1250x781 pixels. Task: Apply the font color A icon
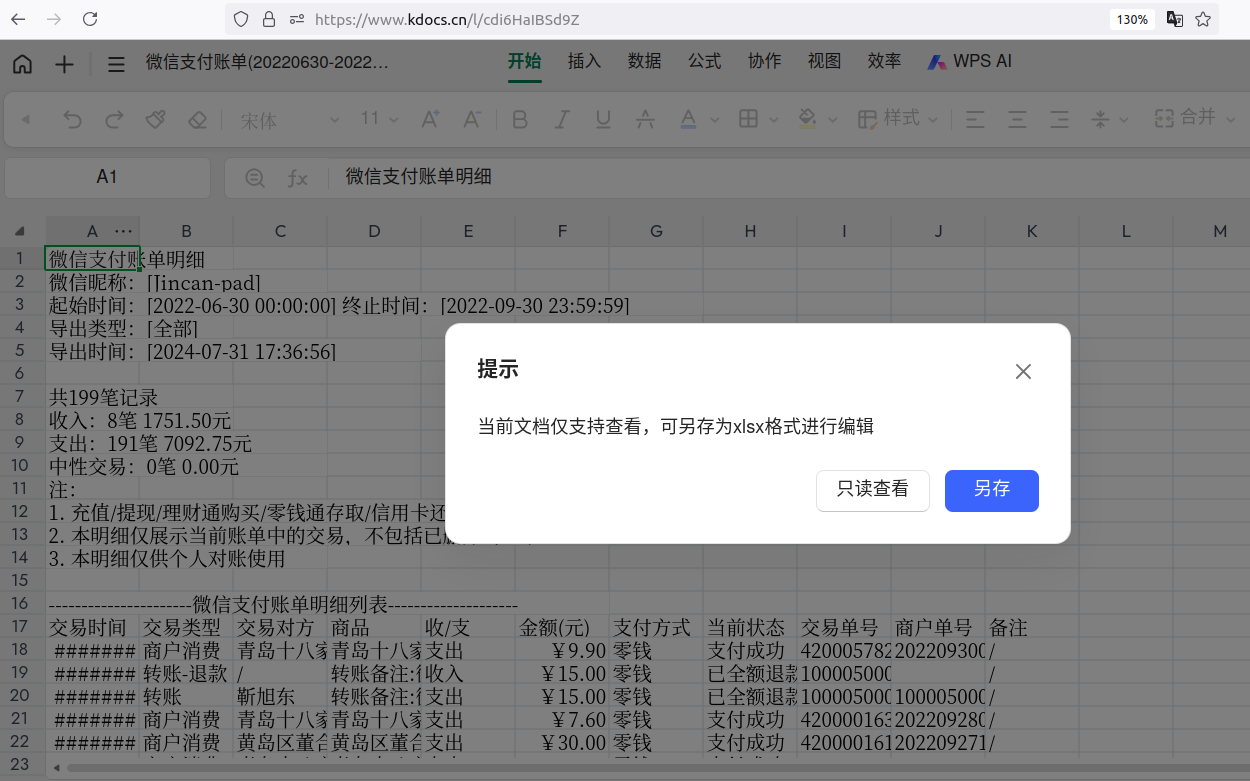point(688,119)
